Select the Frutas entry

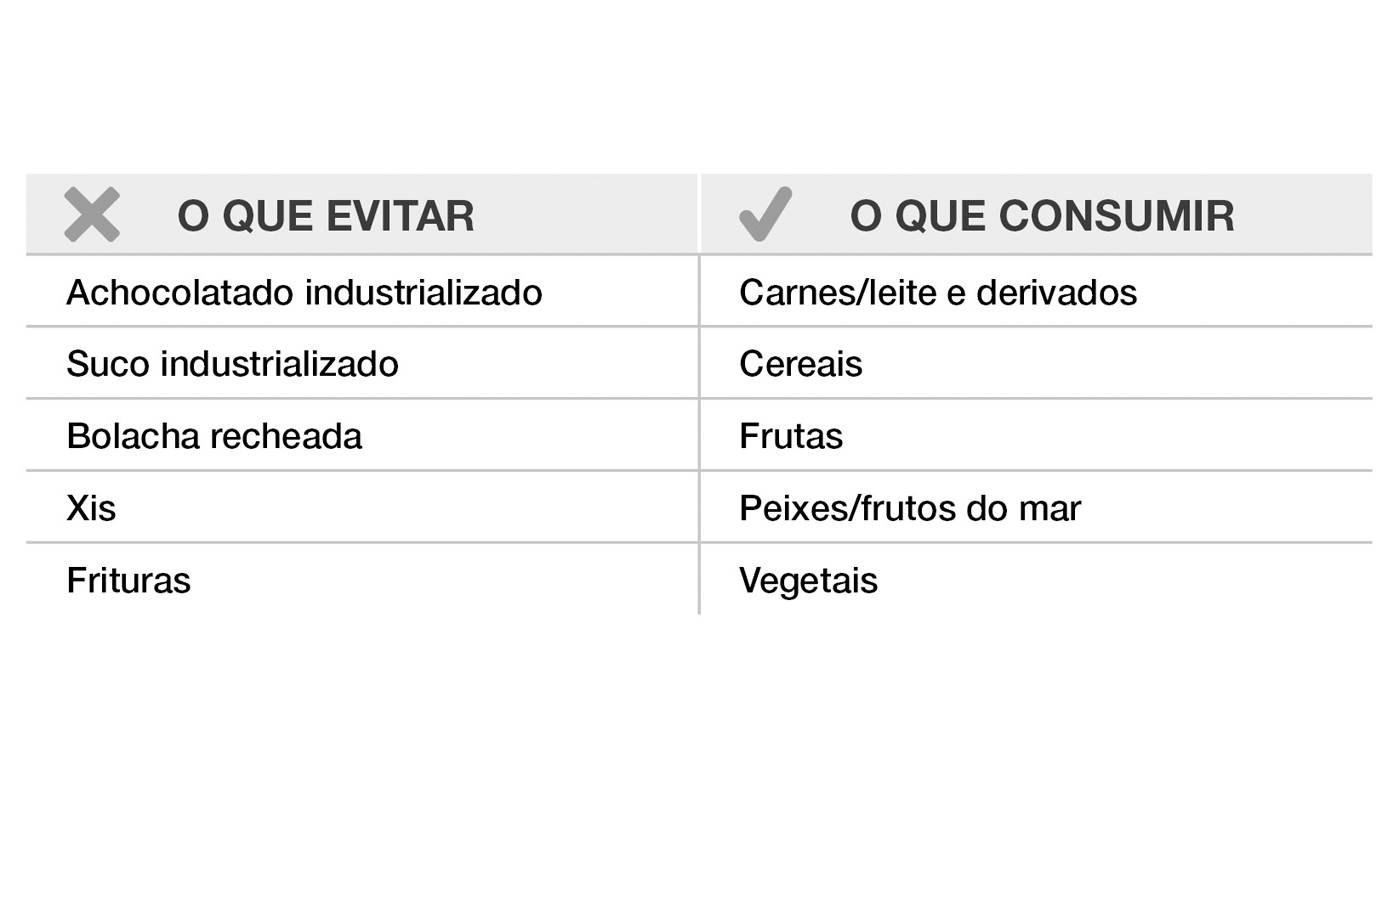click(x=791, y=437)
